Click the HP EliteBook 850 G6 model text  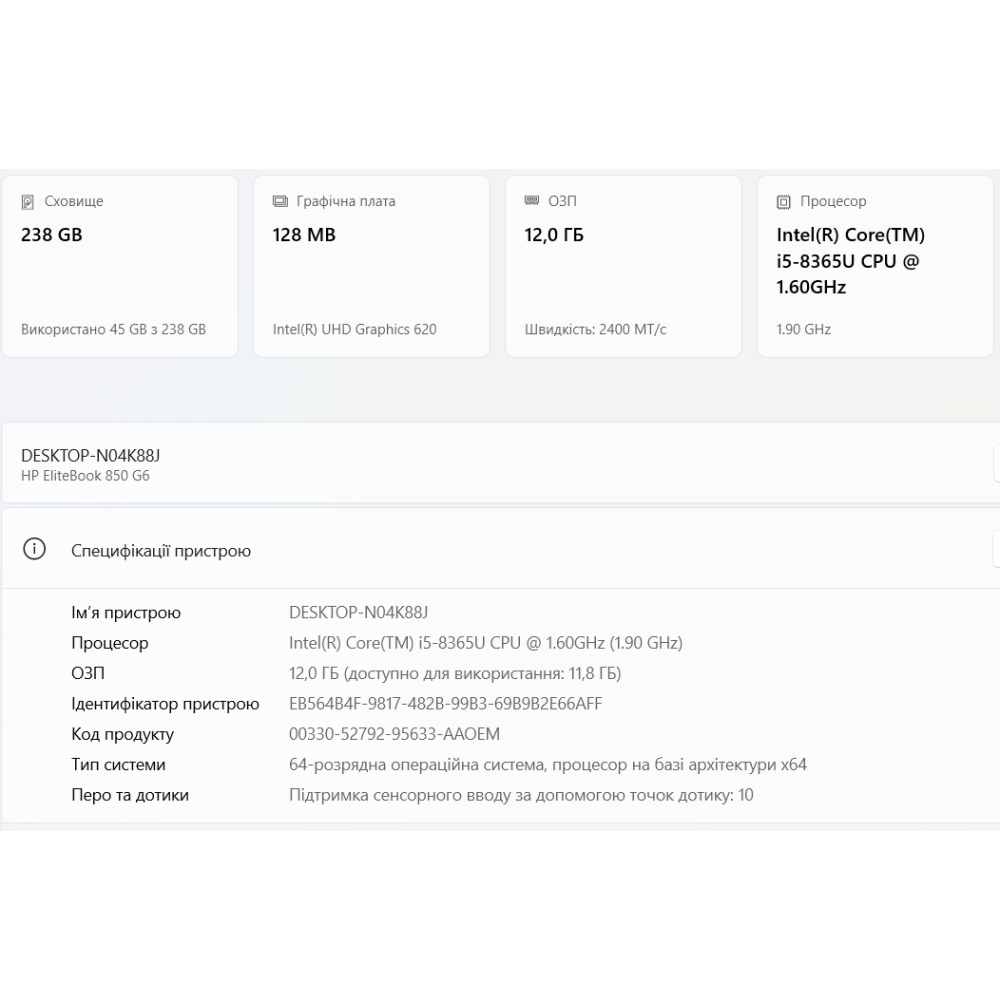85,476
